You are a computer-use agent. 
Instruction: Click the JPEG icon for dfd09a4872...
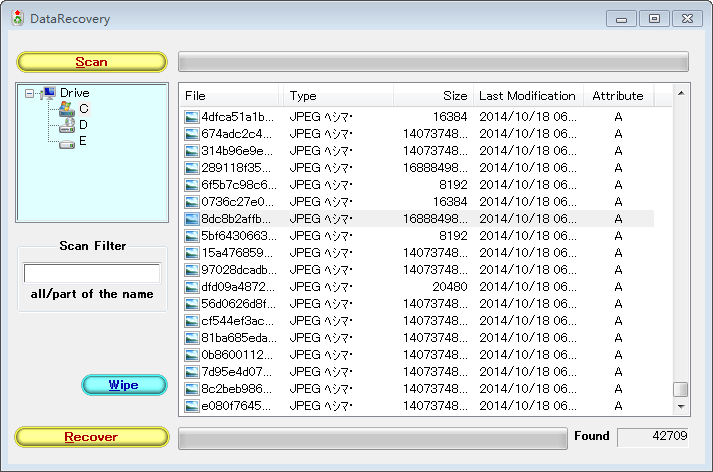pyautogui.click(x=191, y=287)
